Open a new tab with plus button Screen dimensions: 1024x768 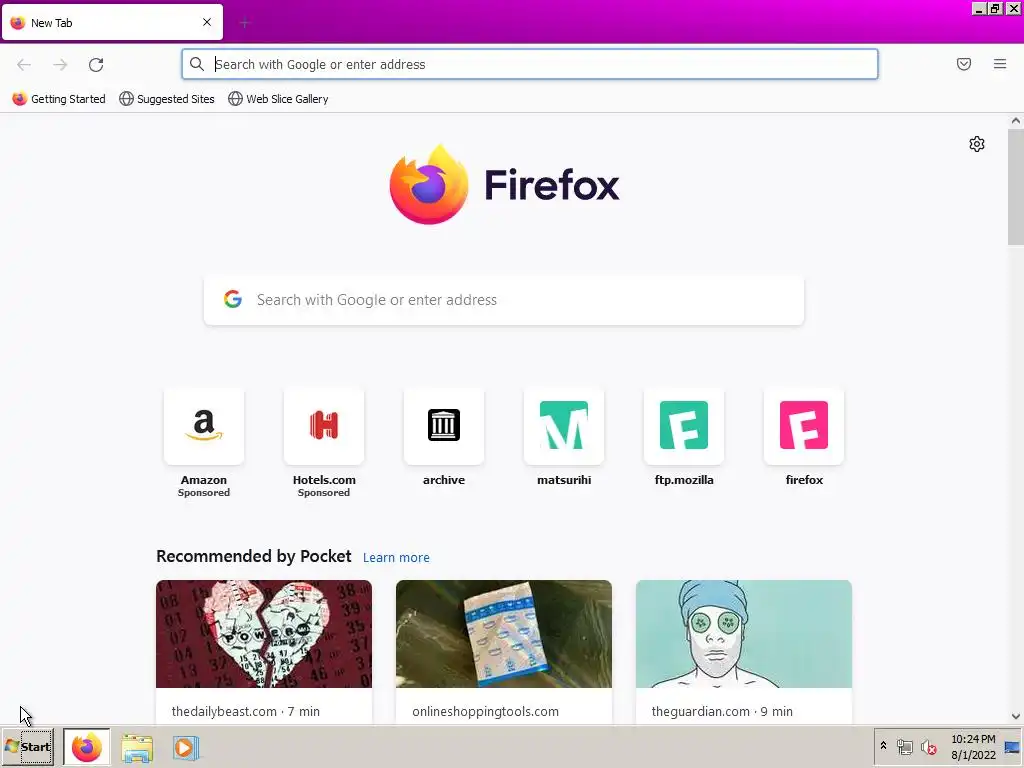pyautogui.click(x=244, y=24)
